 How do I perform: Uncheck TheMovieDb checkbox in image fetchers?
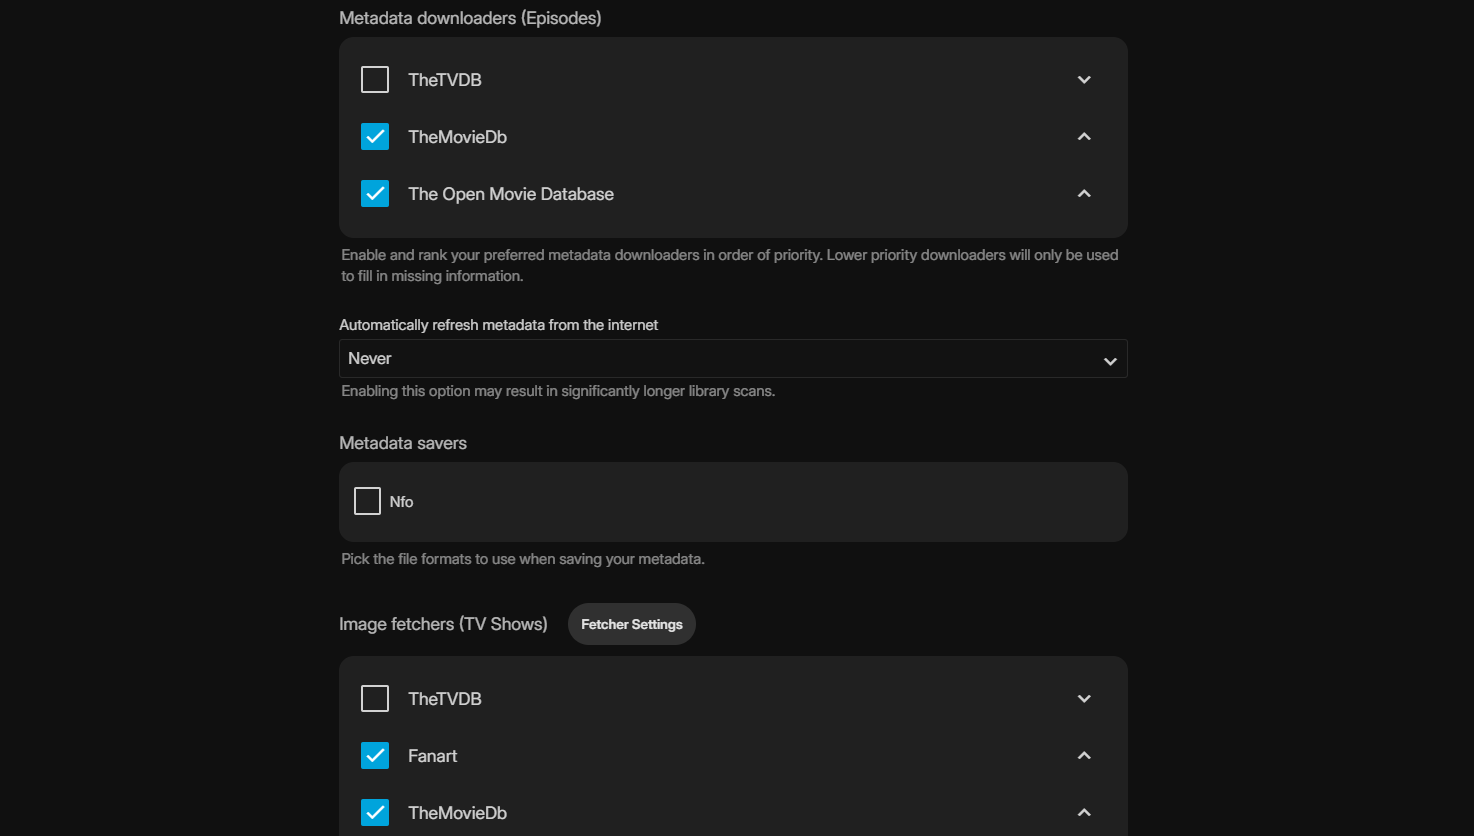375,813
